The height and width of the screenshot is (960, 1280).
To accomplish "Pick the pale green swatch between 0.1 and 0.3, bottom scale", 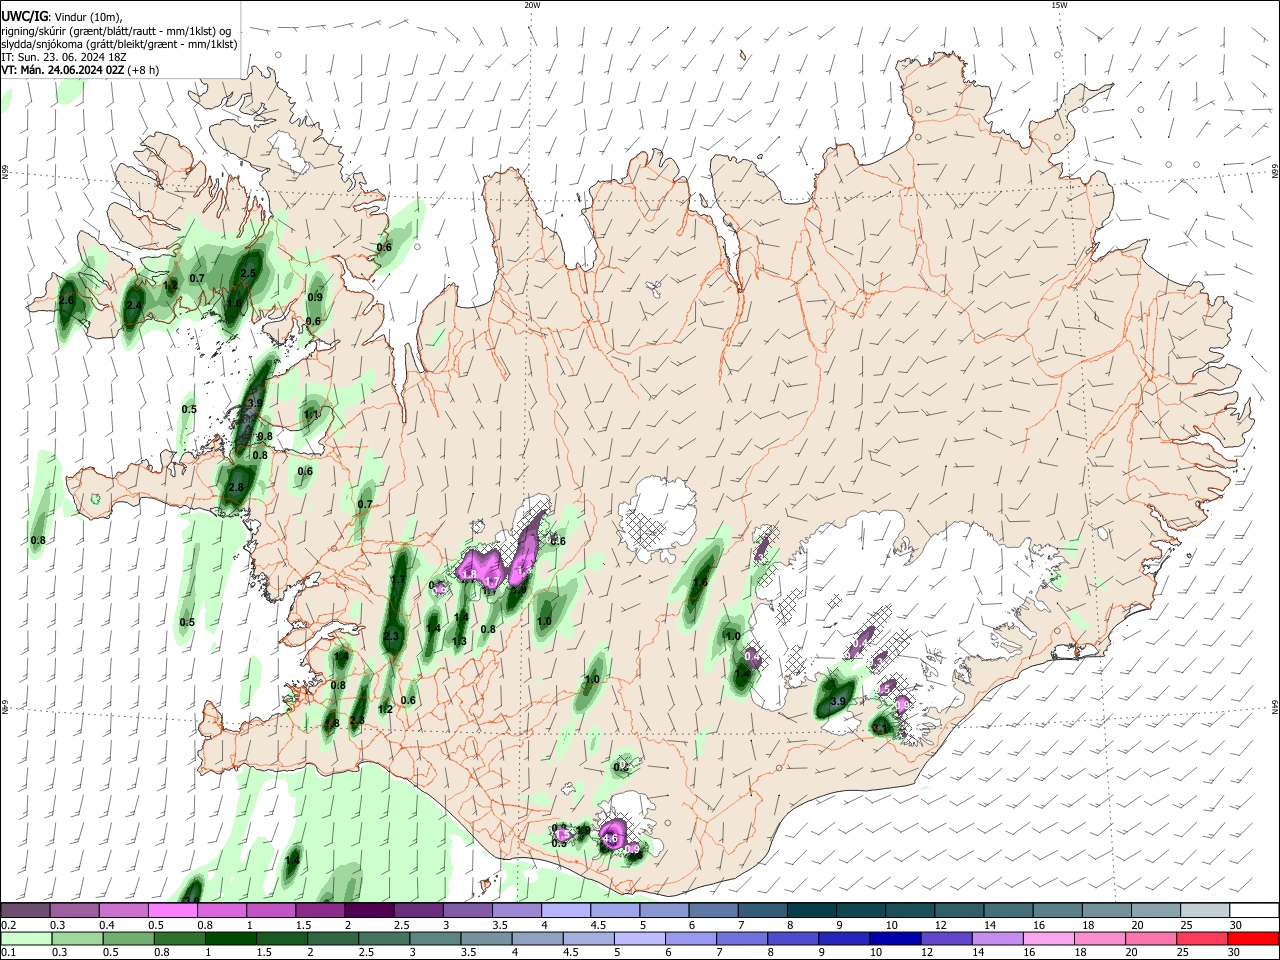I will [25, 938].
